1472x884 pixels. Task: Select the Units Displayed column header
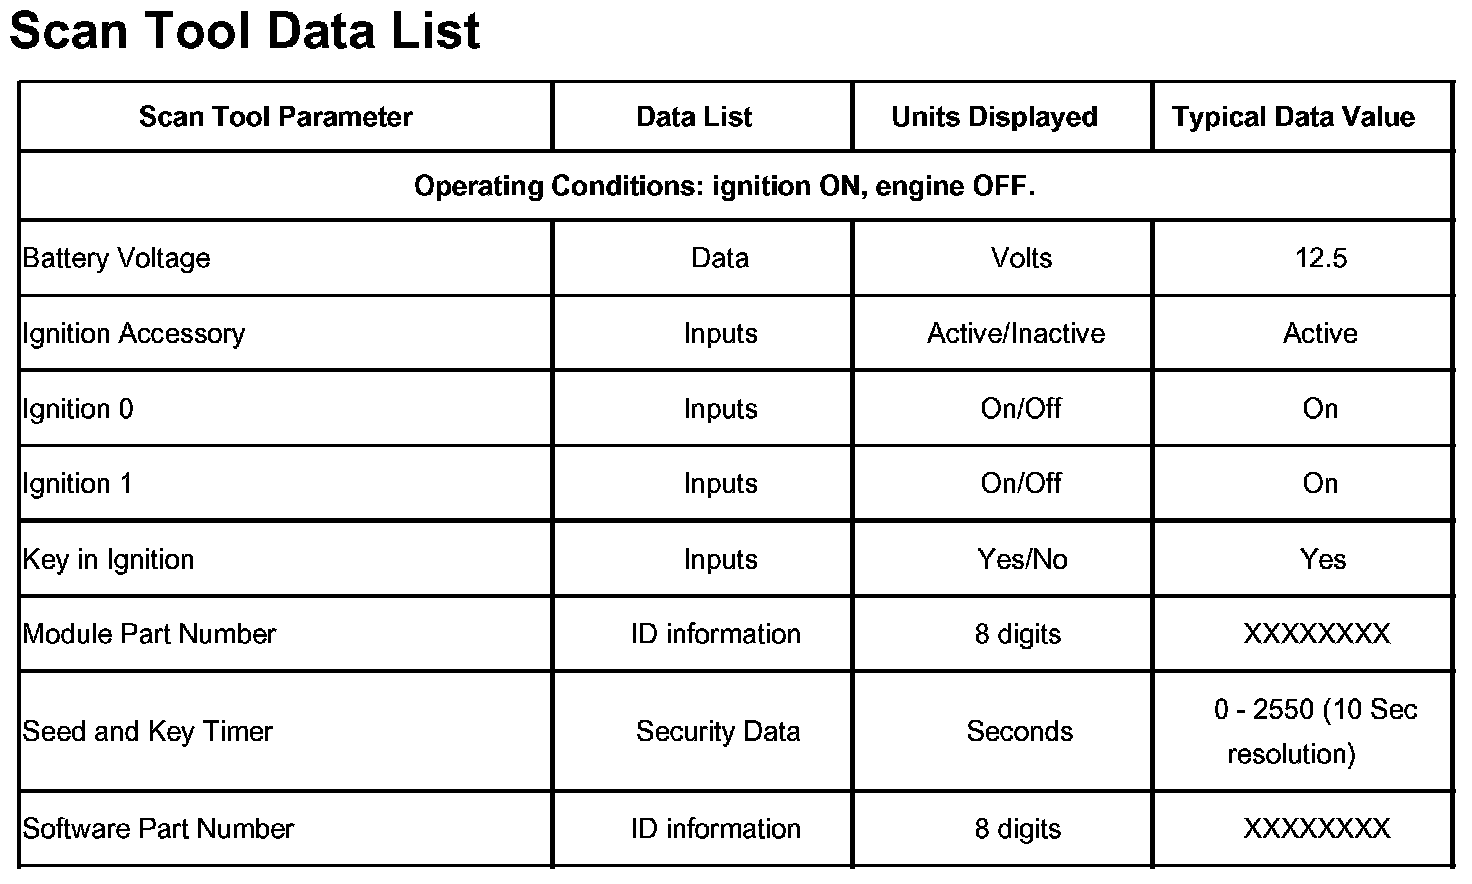pos(994,117)
